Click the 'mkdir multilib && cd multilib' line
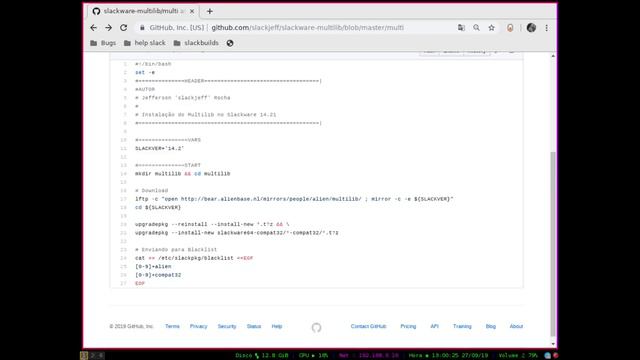 coord(182,174)
